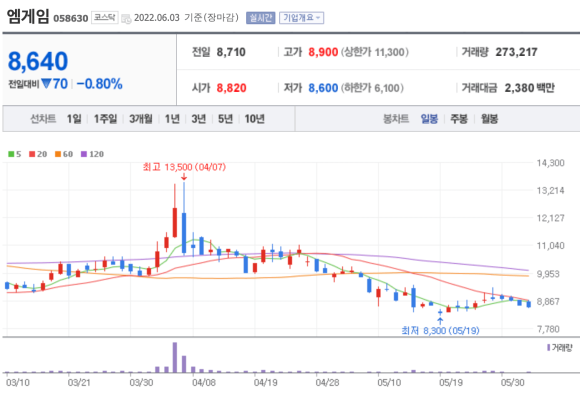The width and height of the screenshot is (580, 395).
Task: Click the stock code 058630
Action: tap(71, 18)
